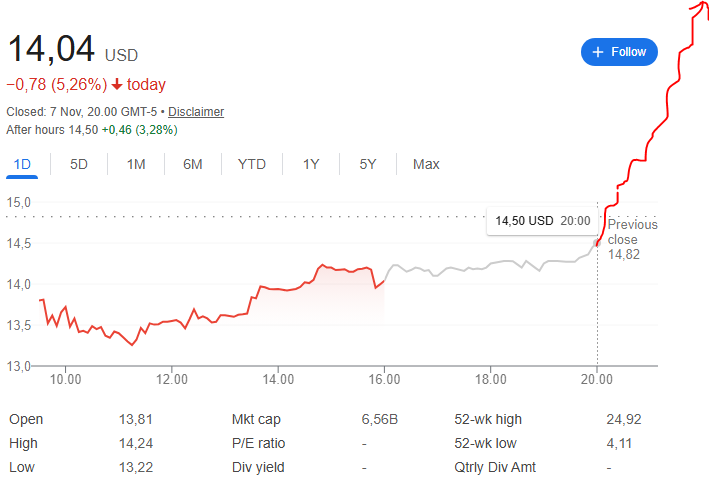The width and height of the screenshot is (709, 493).
Task: Click the 52-wk low label
Action: [485, 443]
